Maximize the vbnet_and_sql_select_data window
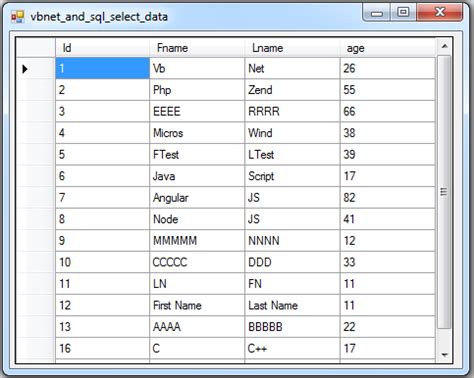474x378 pixels. pos(403,13)
